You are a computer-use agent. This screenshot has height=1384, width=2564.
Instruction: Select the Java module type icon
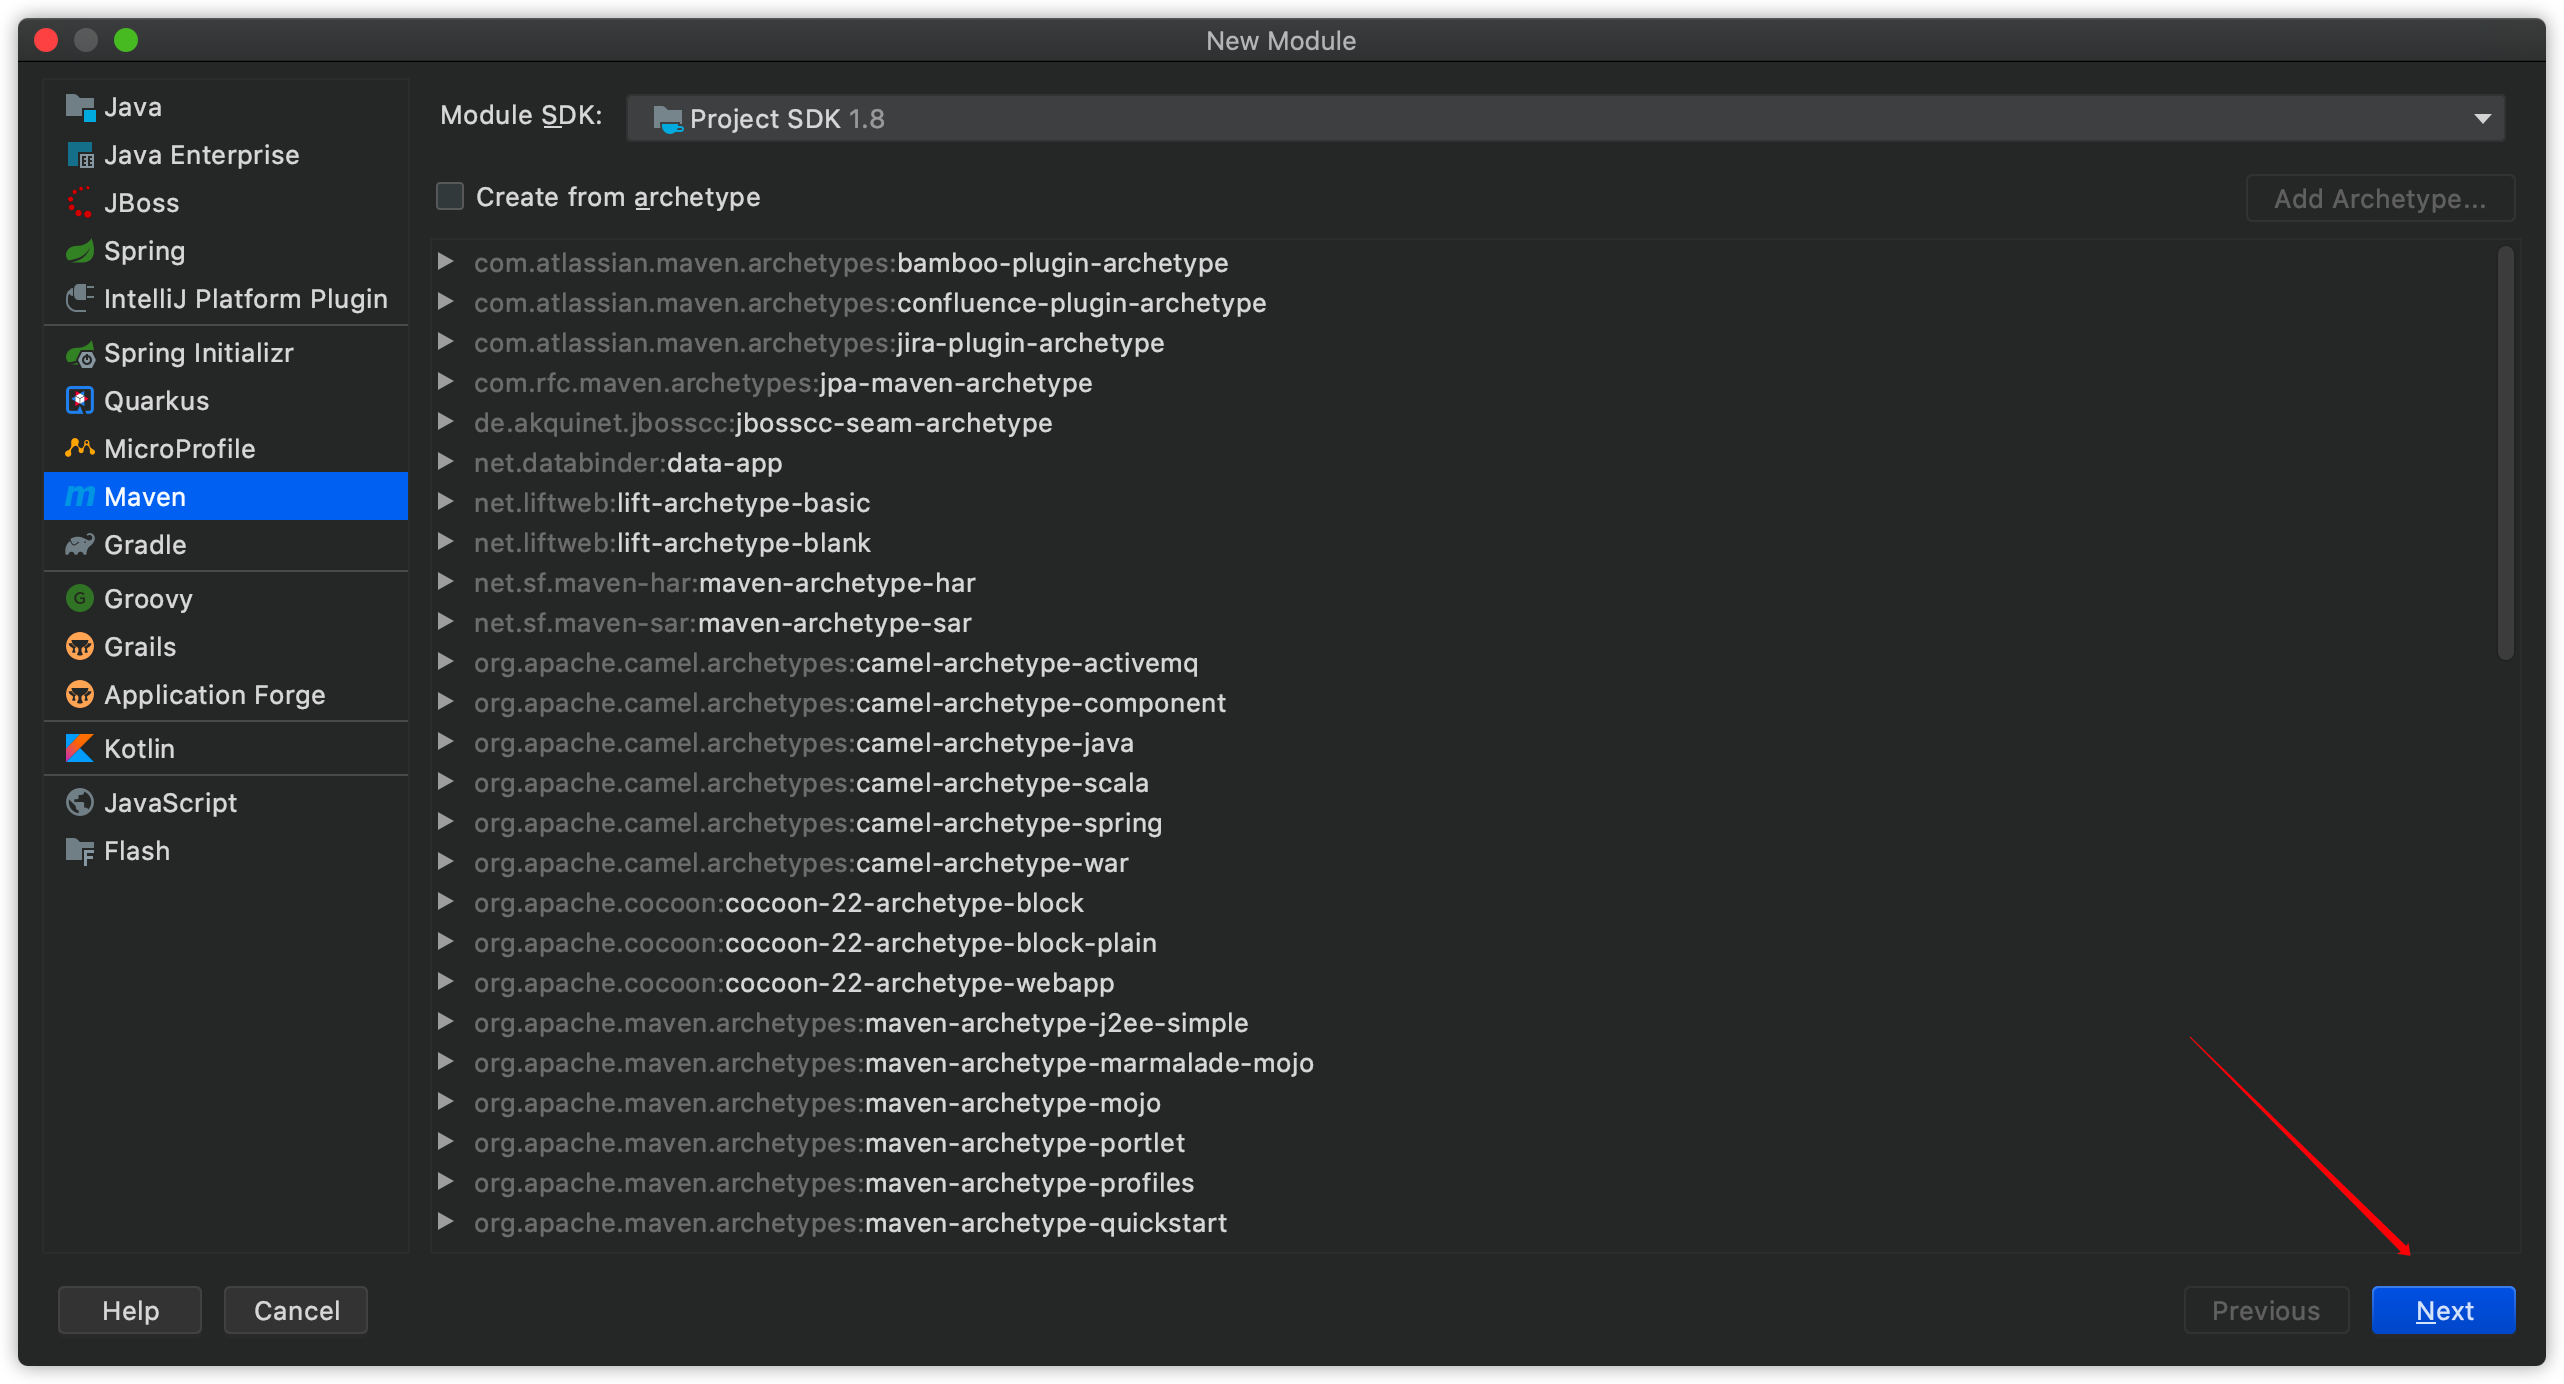pos(80,107)
